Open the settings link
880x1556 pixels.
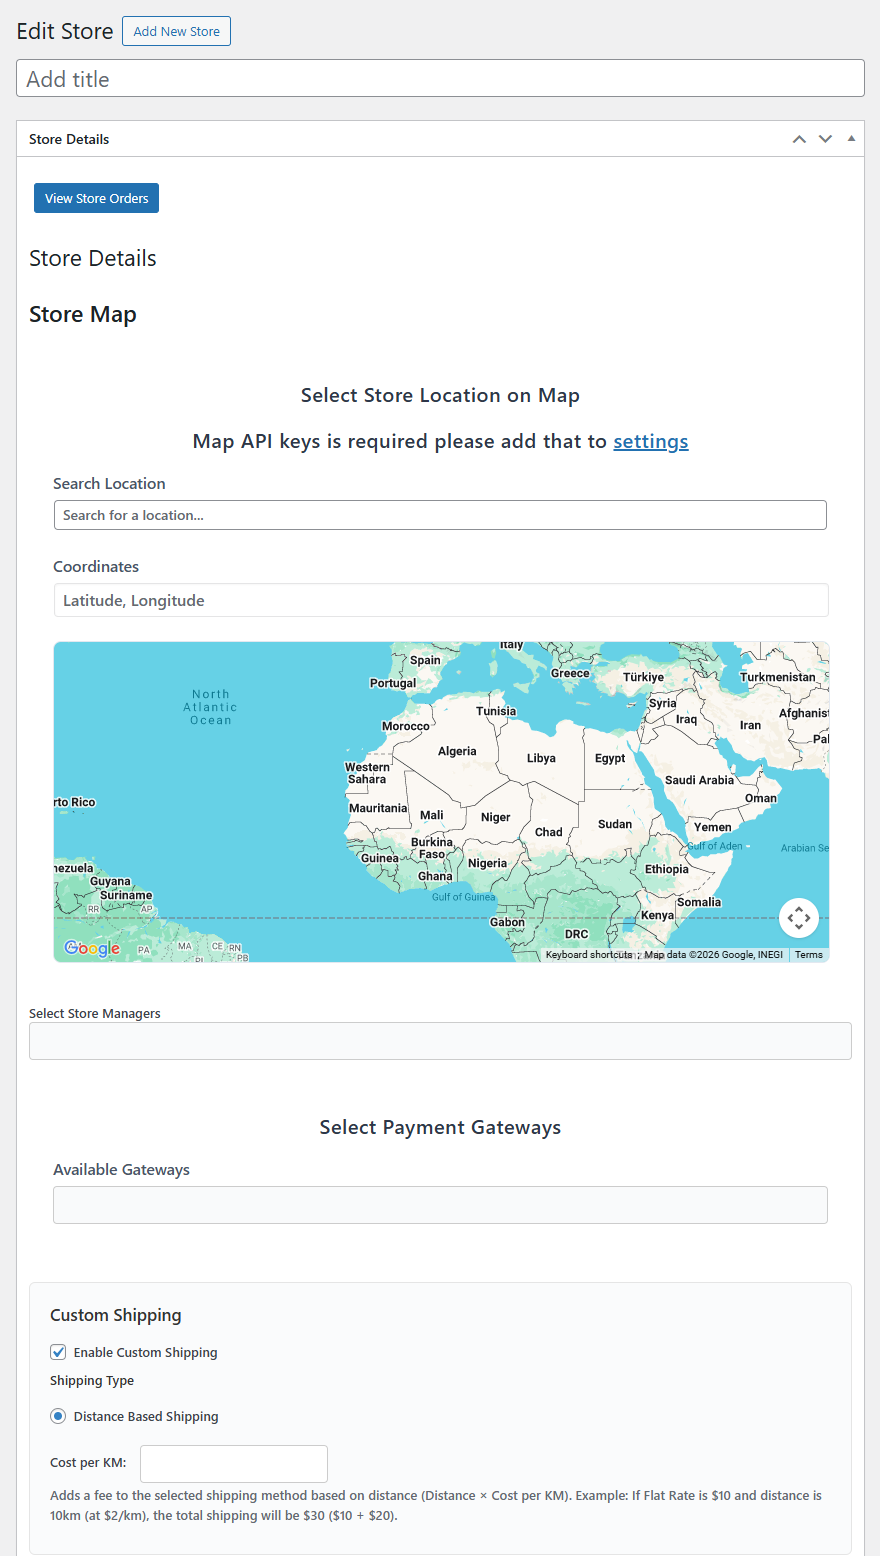click(650, 441)
